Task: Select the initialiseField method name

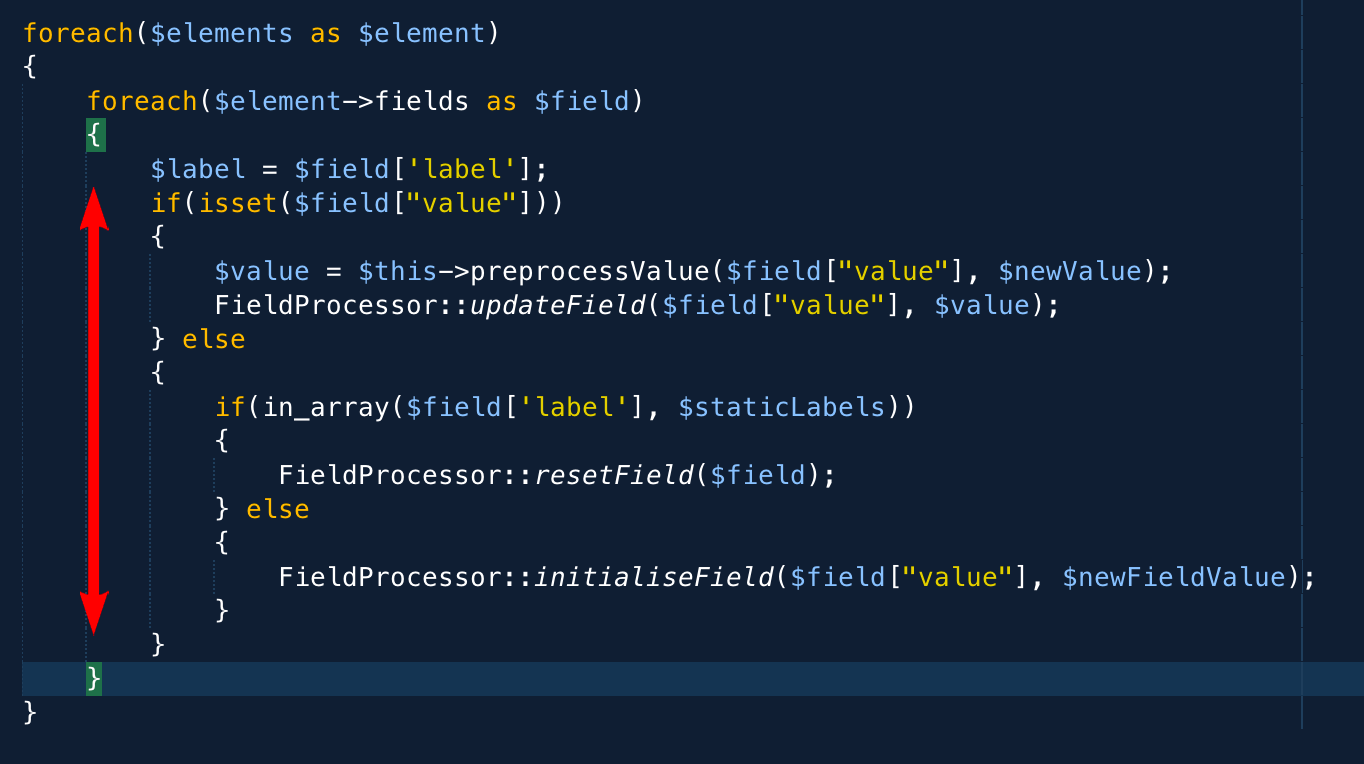Action: tap(654, 577)
